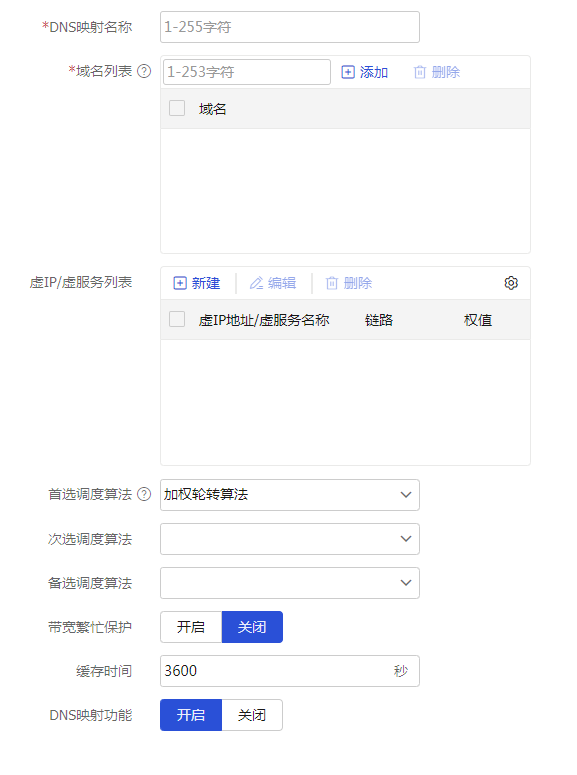The height and width of the screenshot is (775, 577).
Task: Open the 备选调度算法 dropdown list
Action: pos(290,583)
